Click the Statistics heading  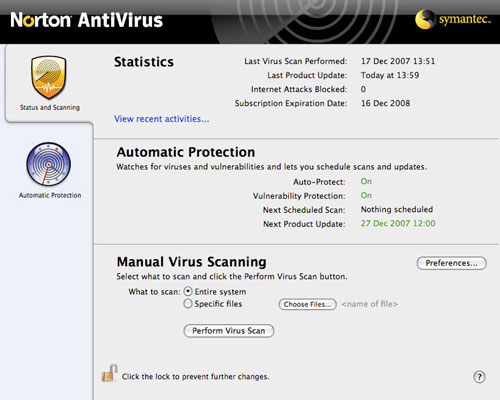144,62
